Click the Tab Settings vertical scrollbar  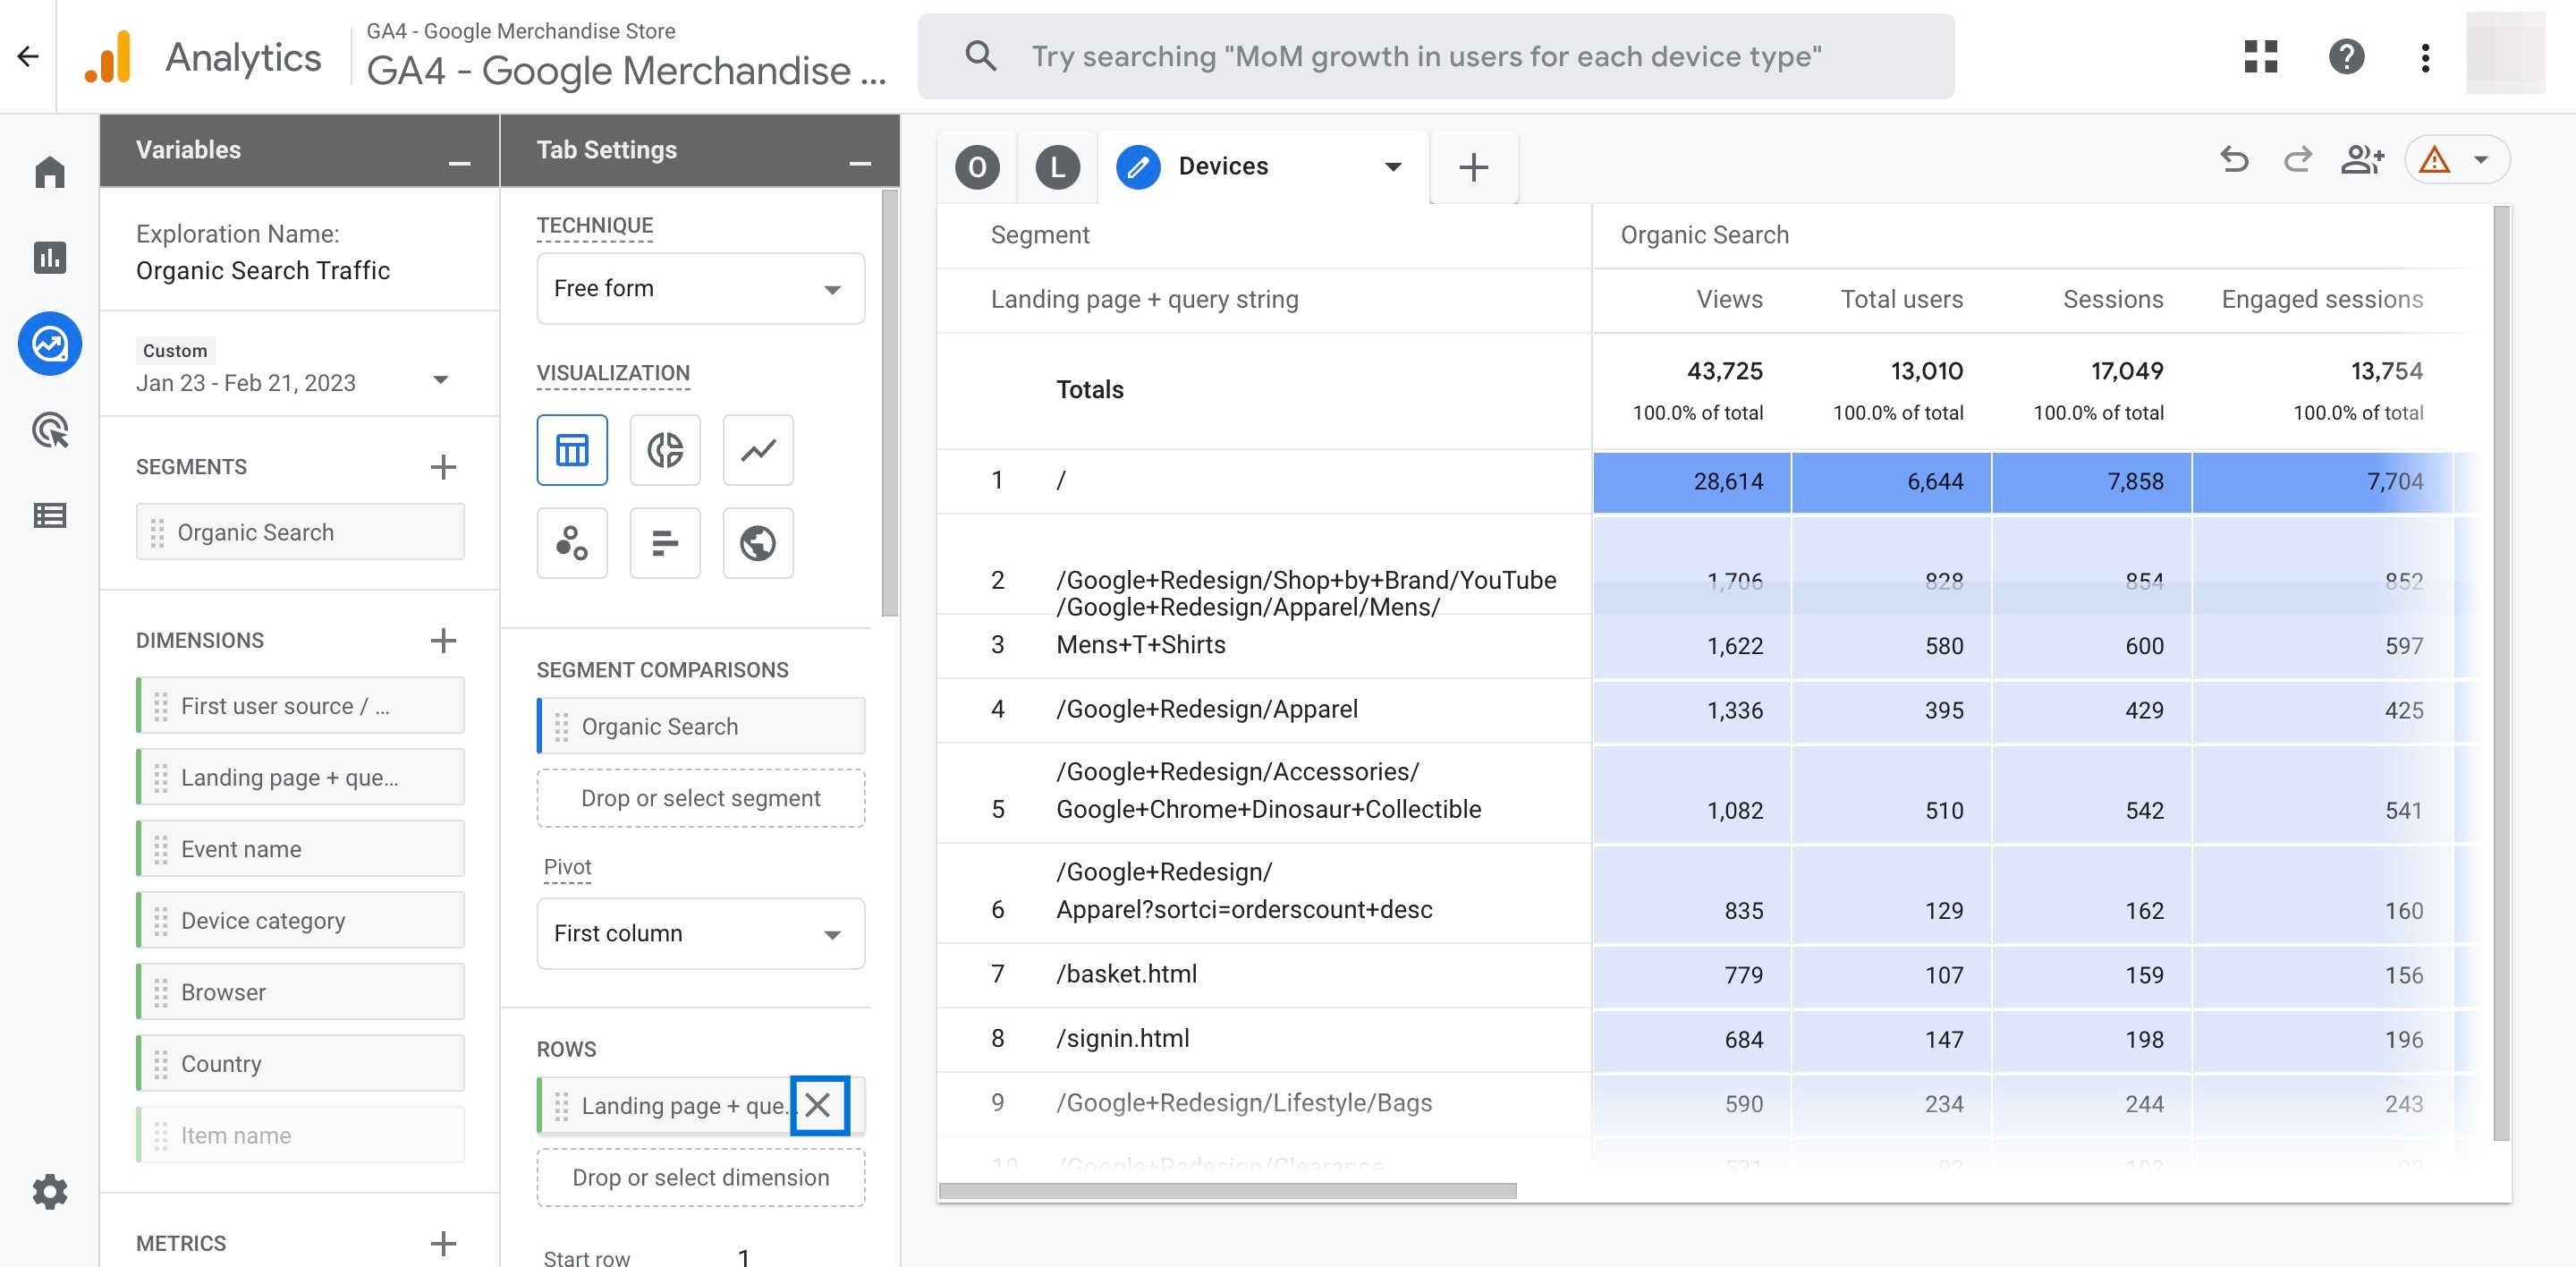[889, 403]
